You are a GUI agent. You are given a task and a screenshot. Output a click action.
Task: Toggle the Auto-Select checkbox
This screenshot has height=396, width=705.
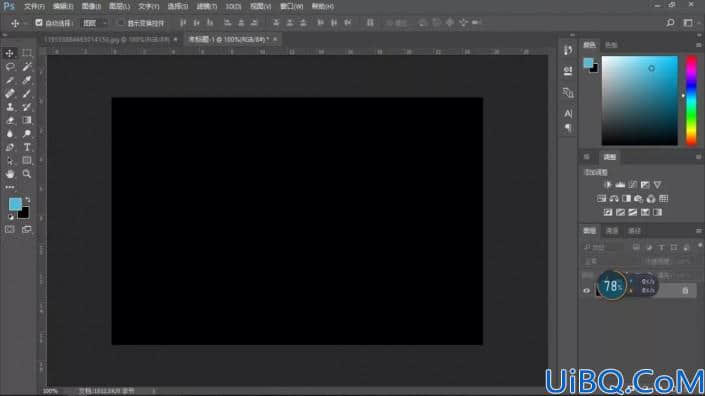coord(39,23)
